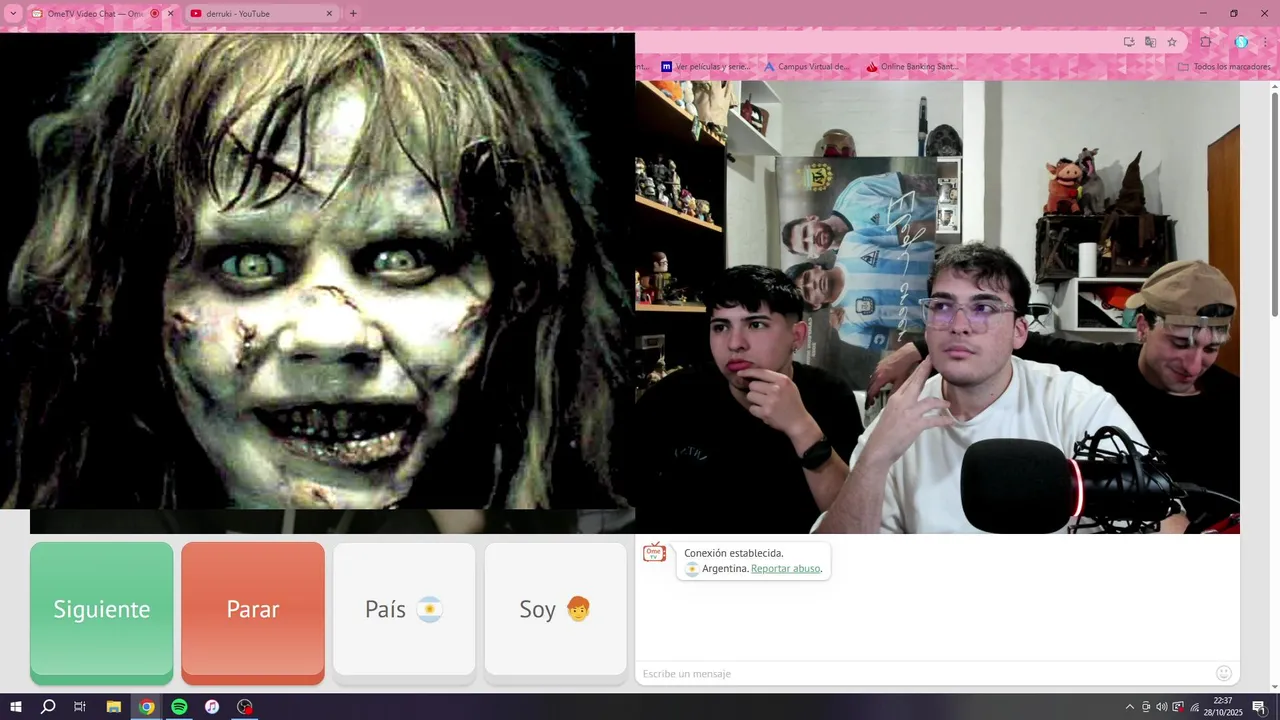Click the translate page icon
This screenshot has height=720, width=1280.
pos(1150,42)
